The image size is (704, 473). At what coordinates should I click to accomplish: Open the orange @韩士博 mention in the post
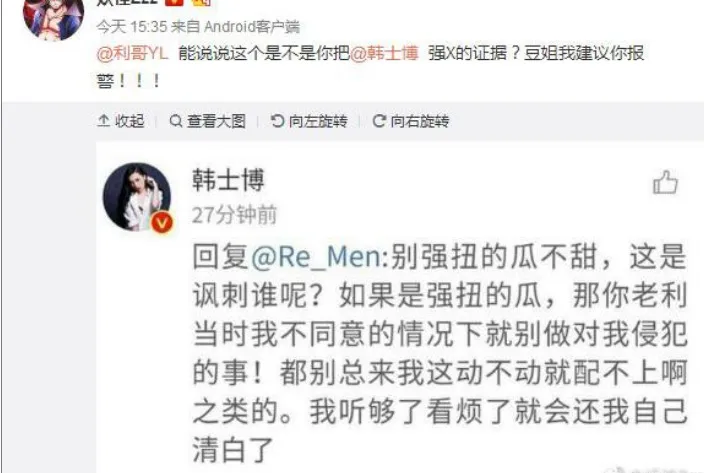[x=384, y=54]
